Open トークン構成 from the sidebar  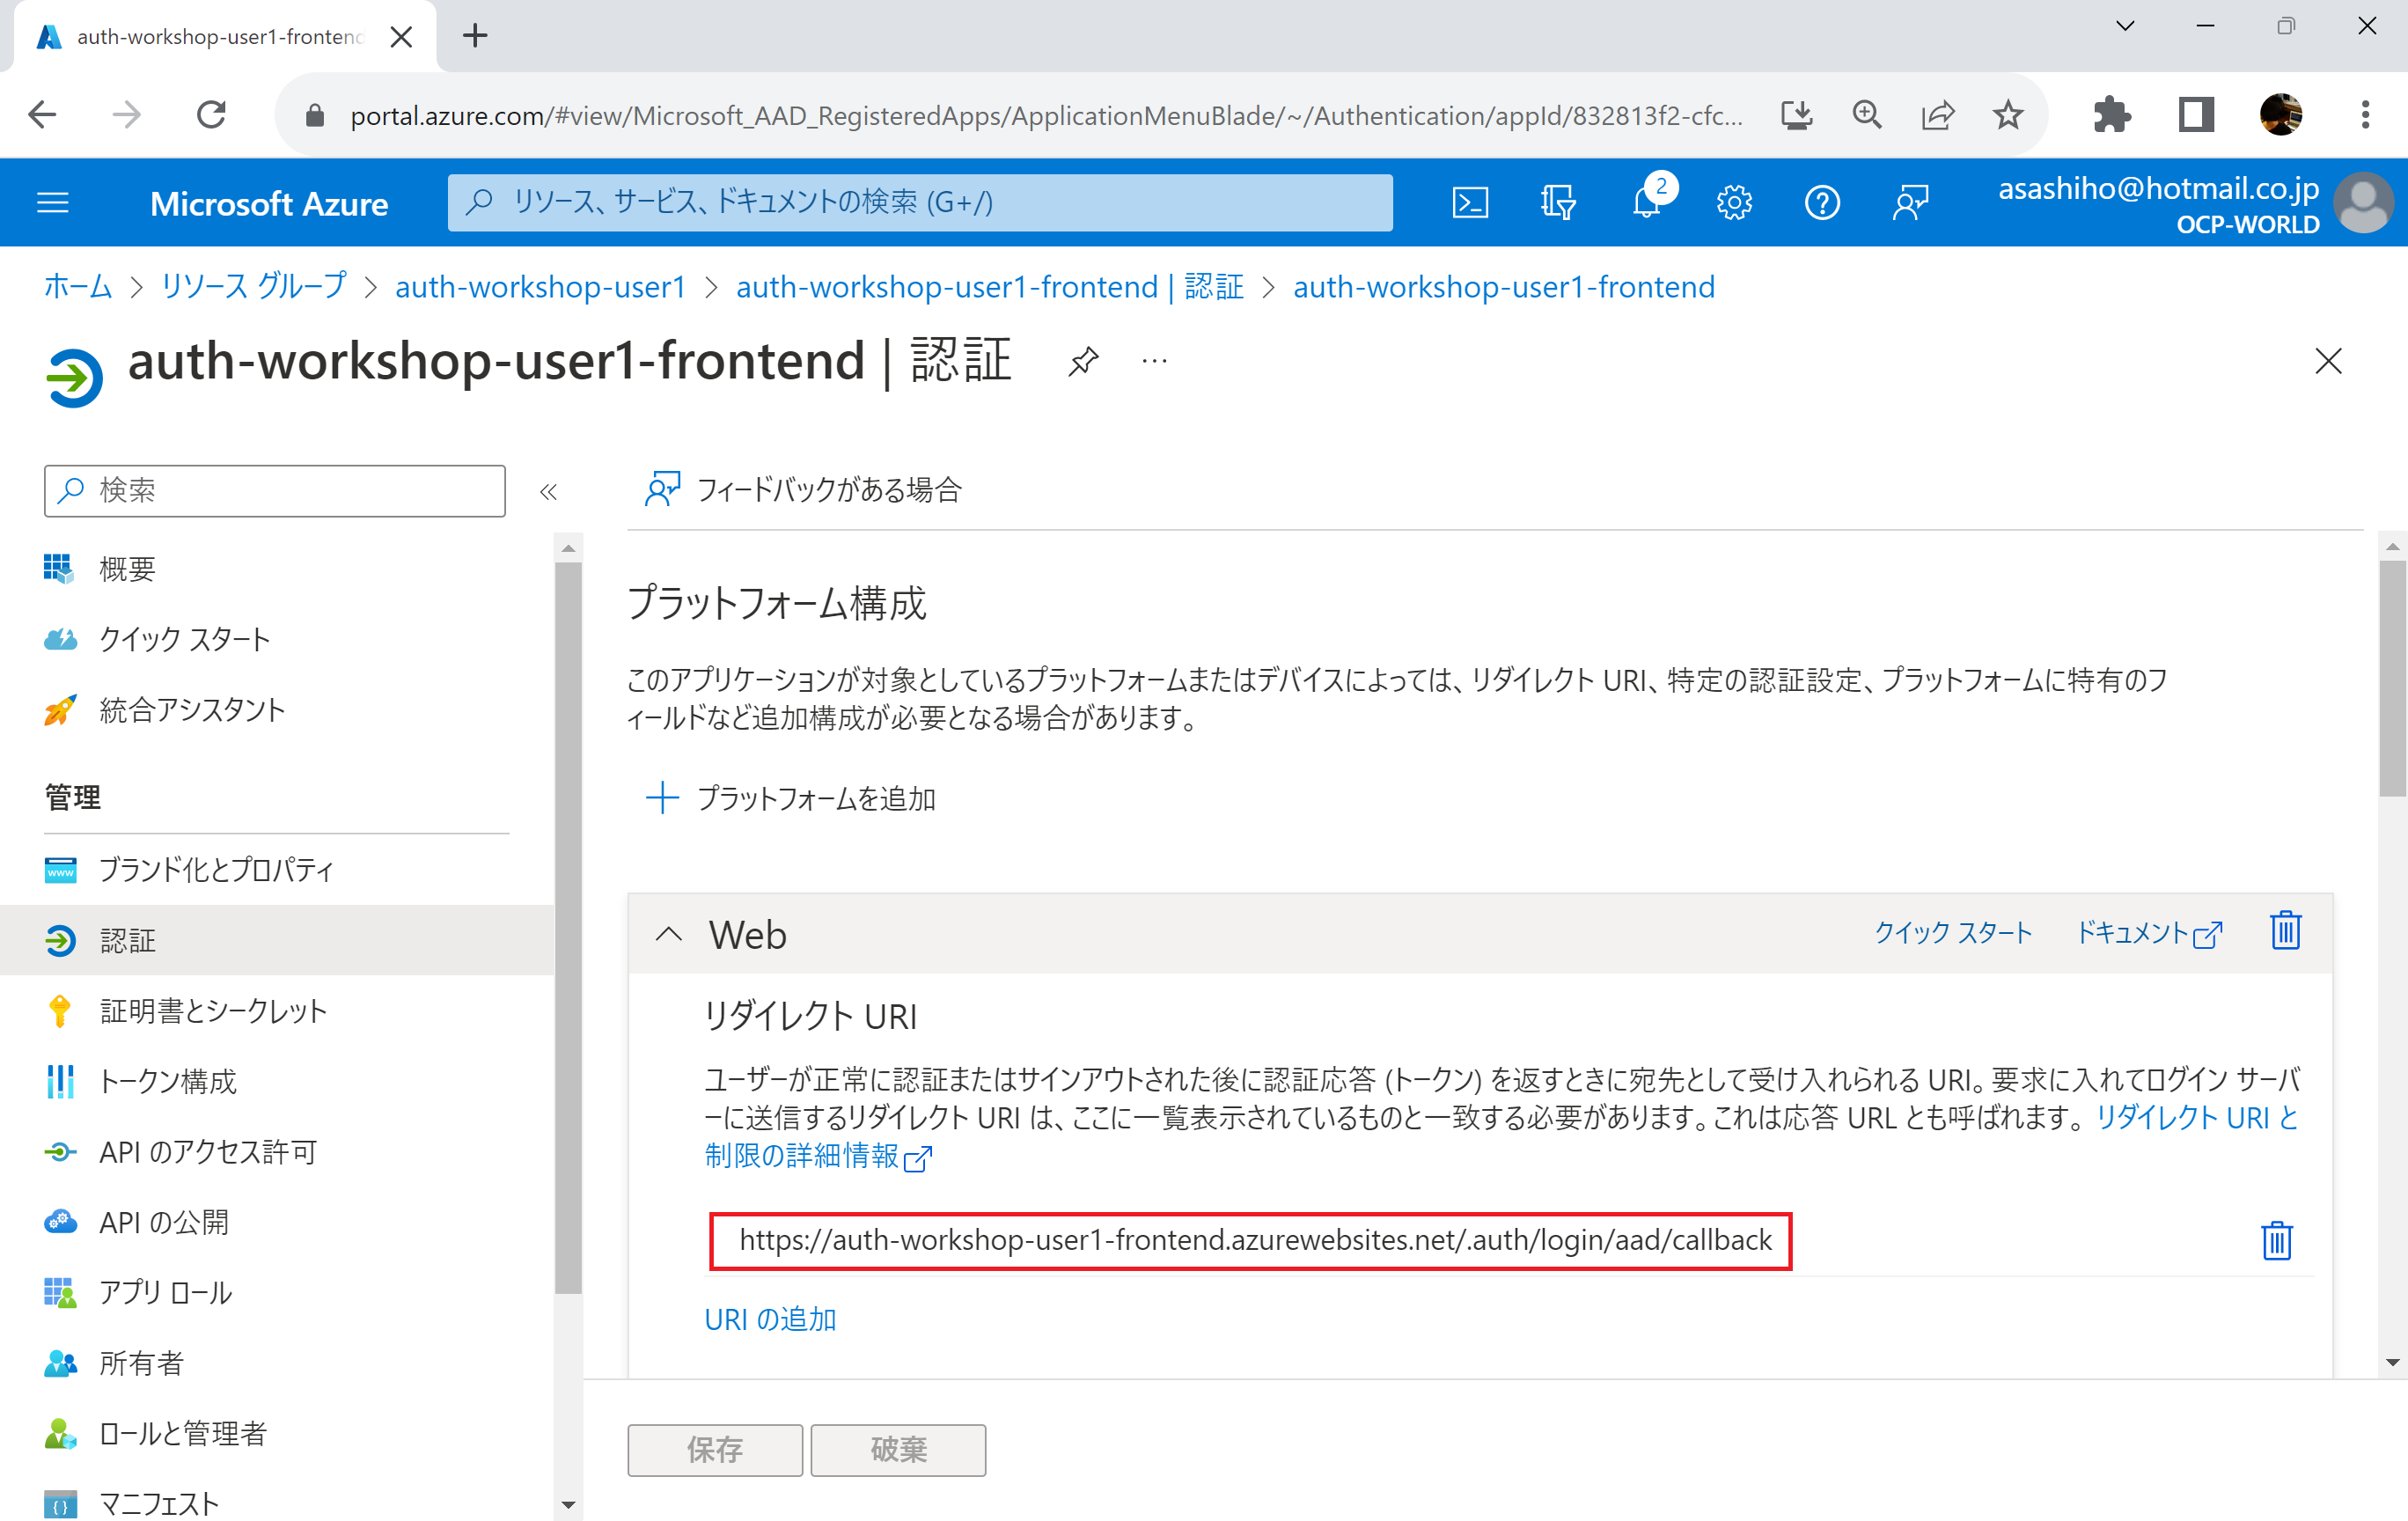point(167,1081)
